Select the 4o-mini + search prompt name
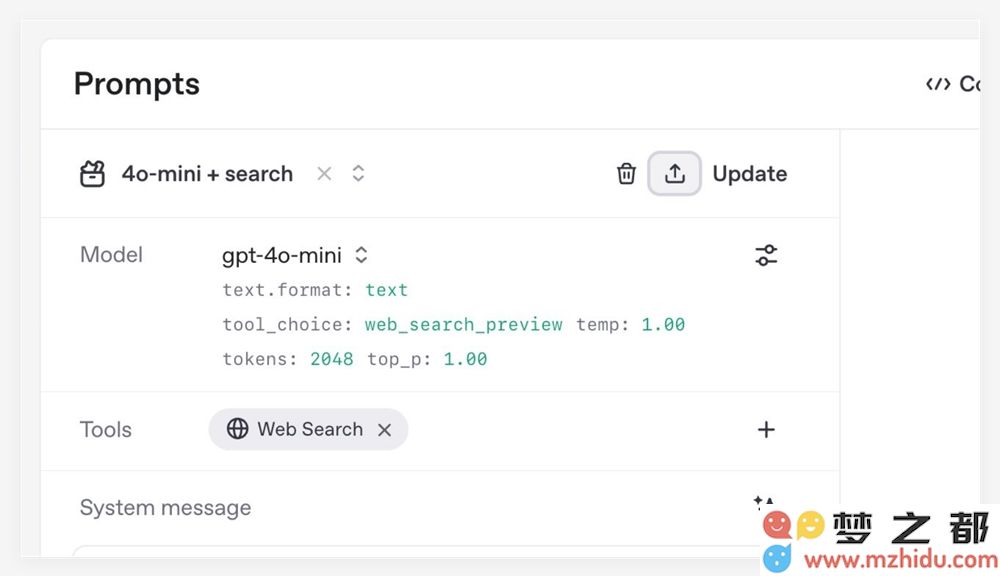This screenshot has height=576, width=1000. click(x=207, y=174)
